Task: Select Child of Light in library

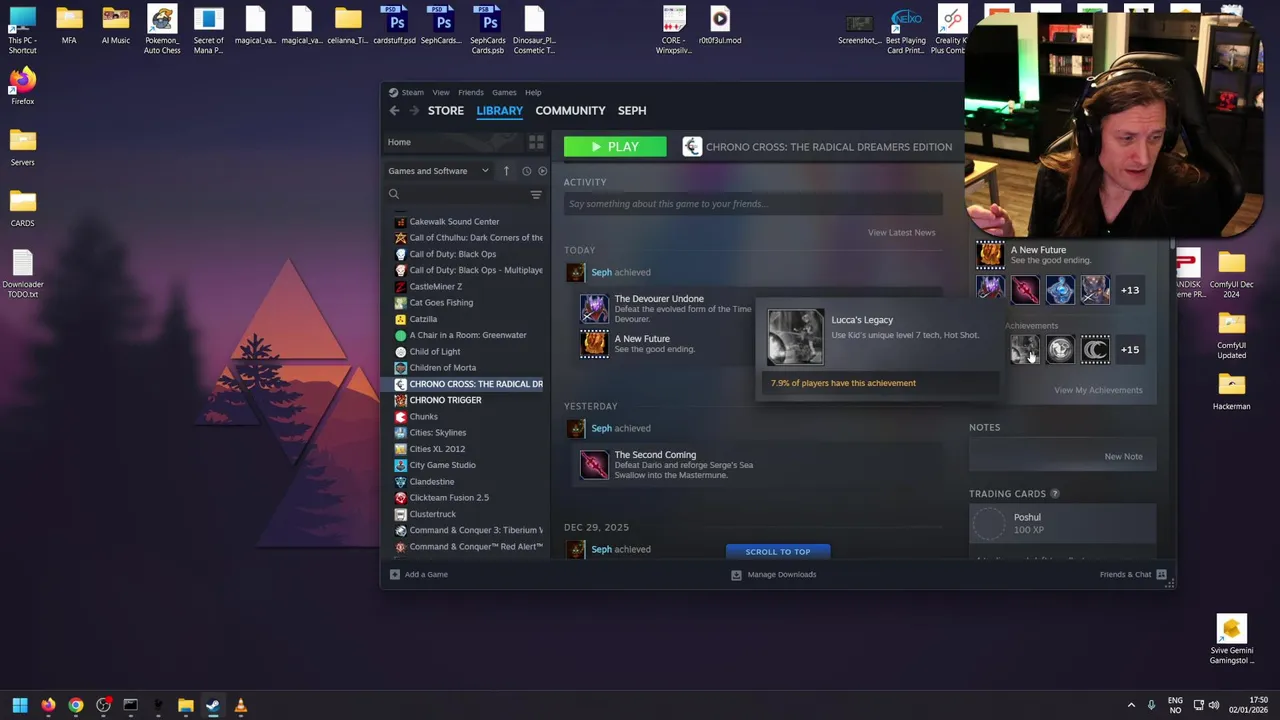Action: click(434, 351)
